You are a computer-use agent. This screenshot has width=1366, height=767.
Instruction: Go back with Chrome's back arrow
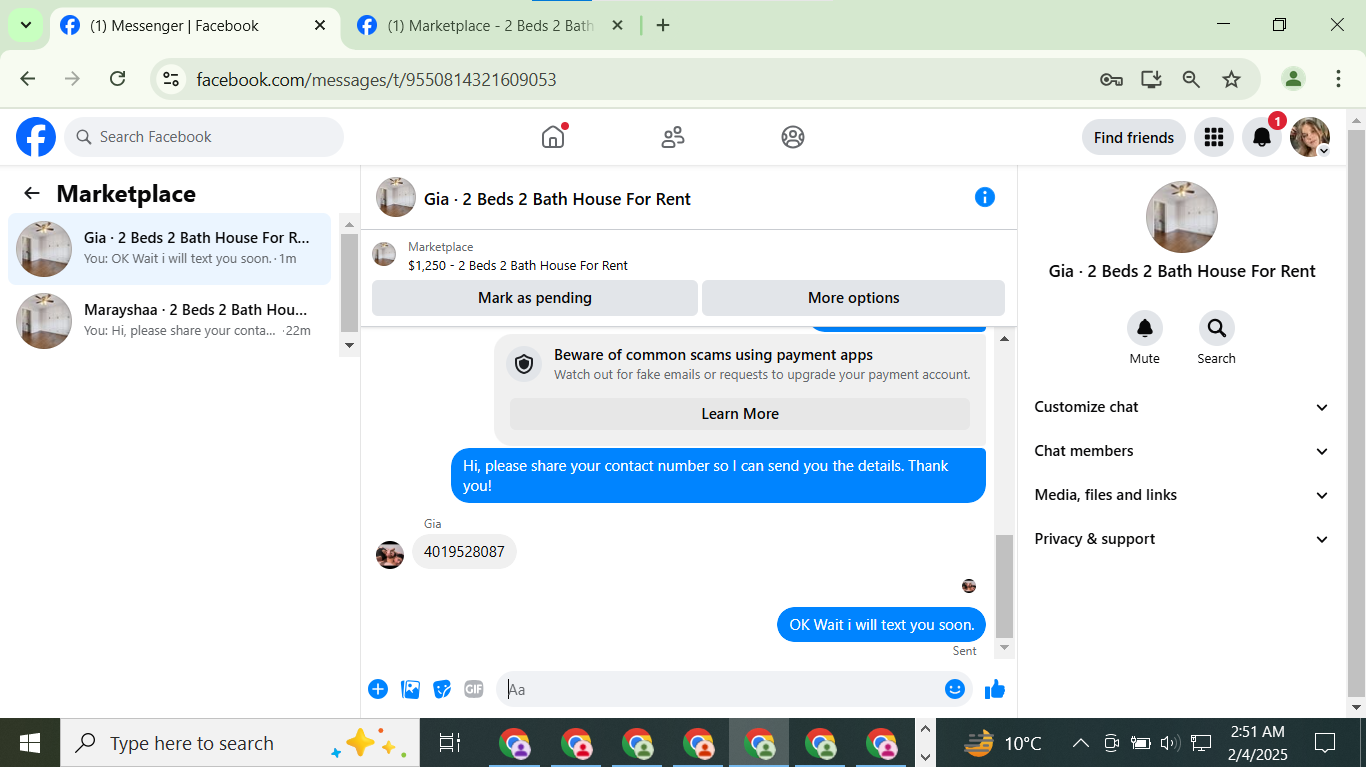click(x=28, y=79)
